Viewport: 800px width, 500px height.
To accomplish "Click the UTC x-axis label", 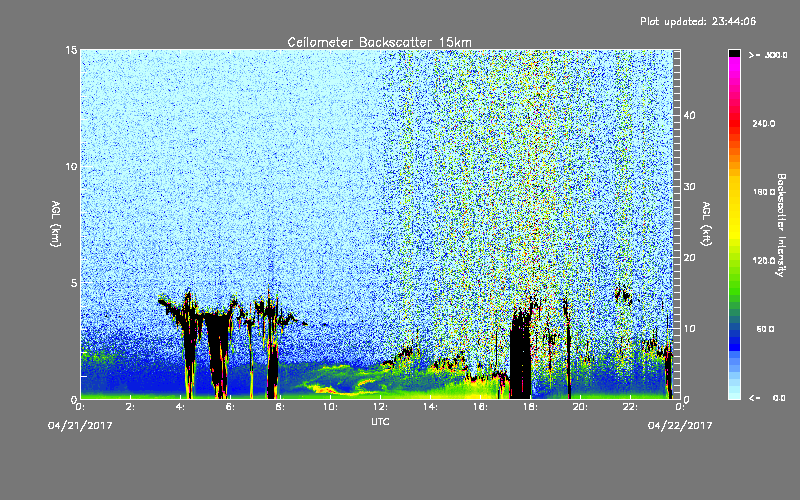I will [x=380, y=421].
